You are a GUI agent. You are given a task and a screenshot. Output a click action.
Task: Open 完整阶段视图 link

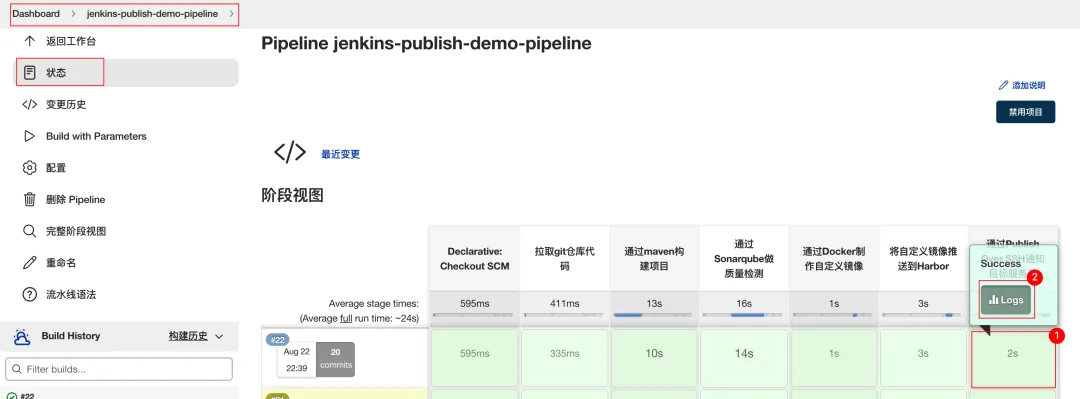[76, 232]
